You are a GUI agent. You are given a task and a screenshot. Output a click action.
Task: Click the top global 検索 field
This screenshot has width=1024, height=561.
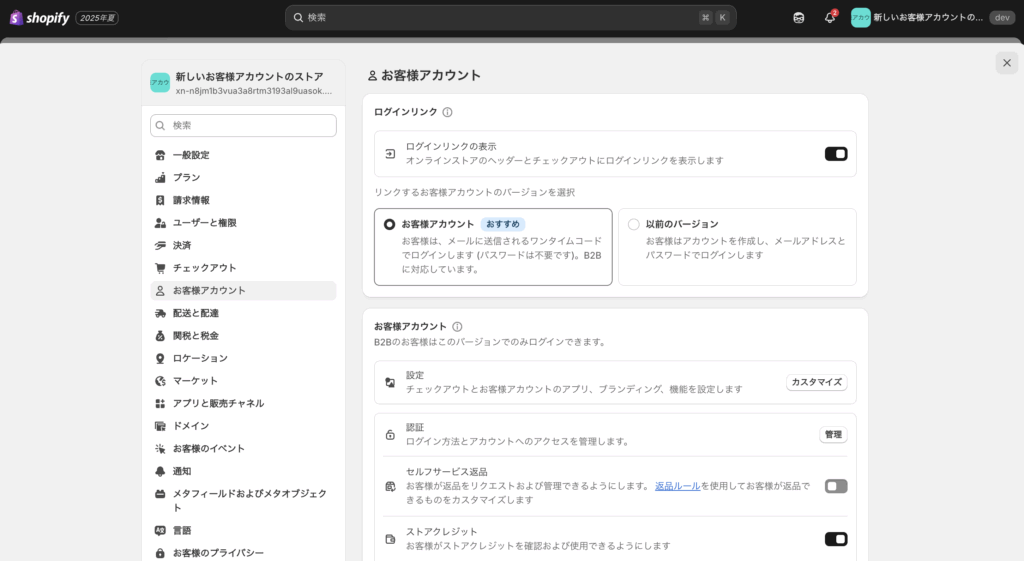coord(511,18)
